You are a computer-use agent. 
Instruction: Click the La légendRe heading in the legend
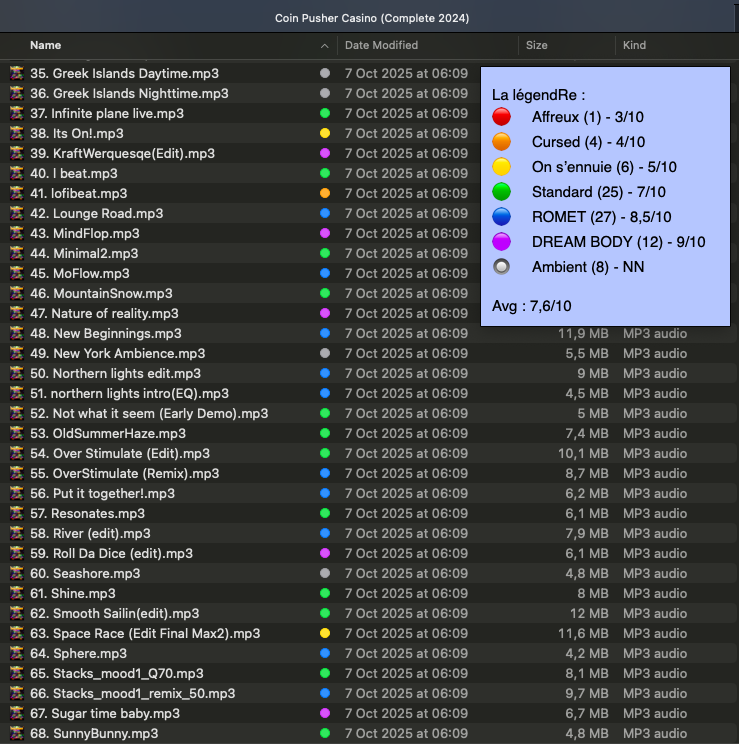(x=538, y=95)
